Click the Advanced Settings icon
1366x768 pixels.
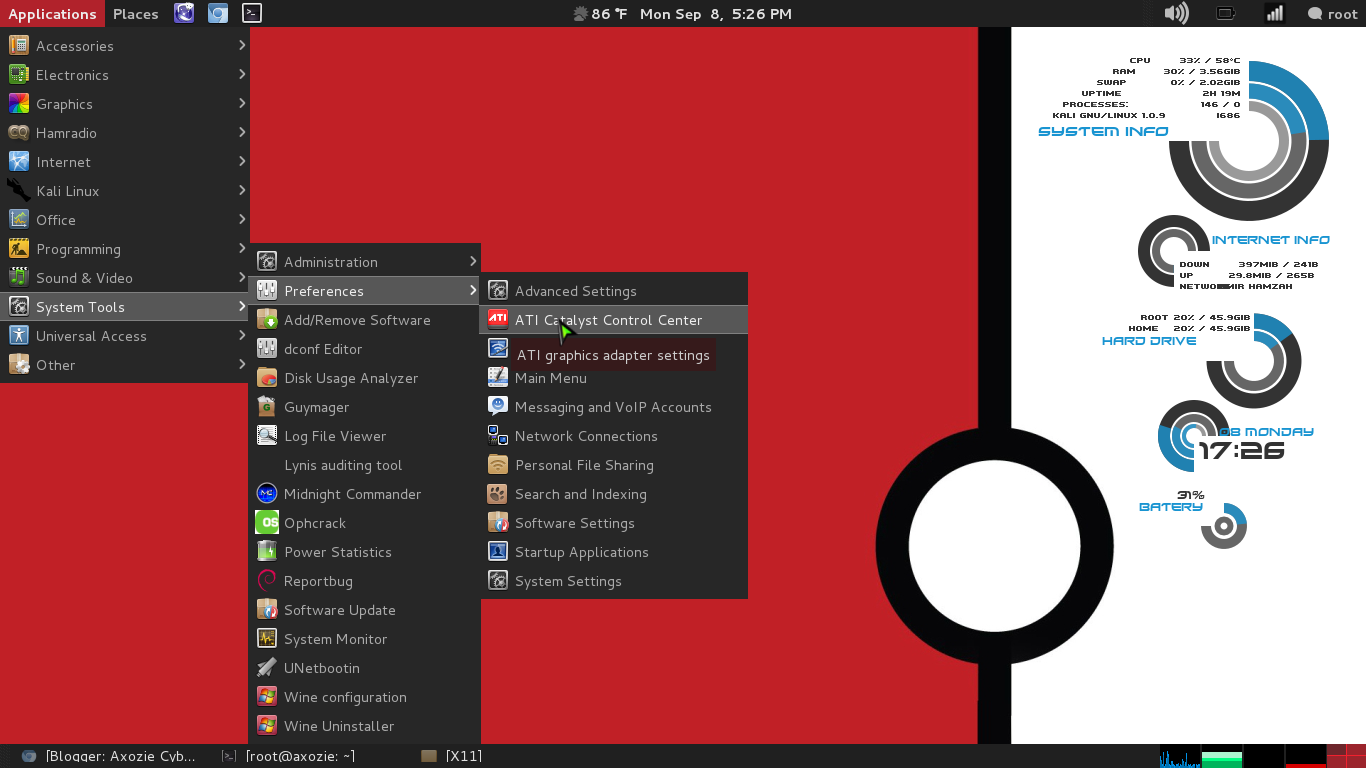pos(498,291)
